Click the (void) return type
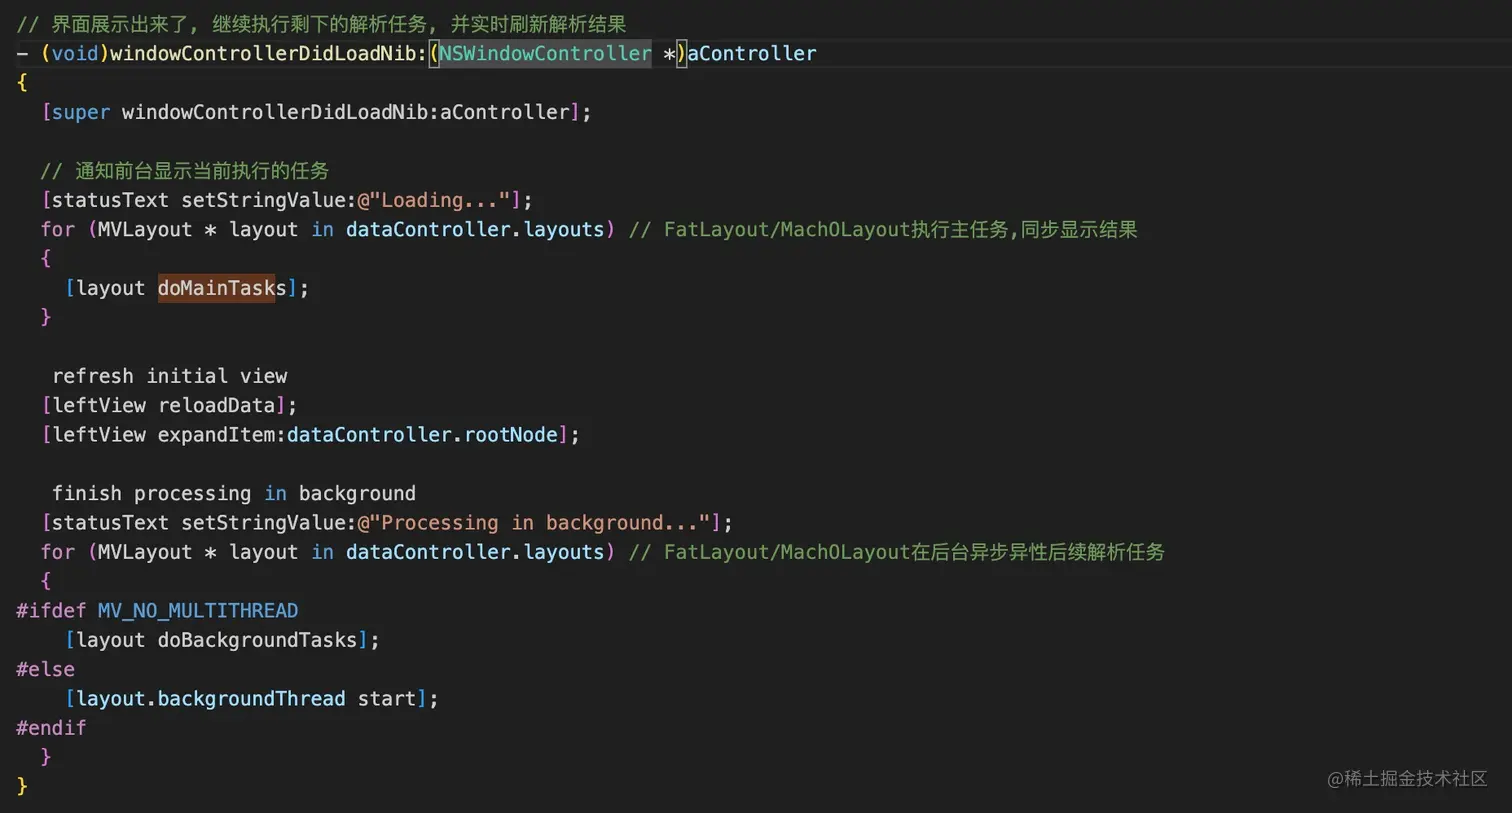 75,53
